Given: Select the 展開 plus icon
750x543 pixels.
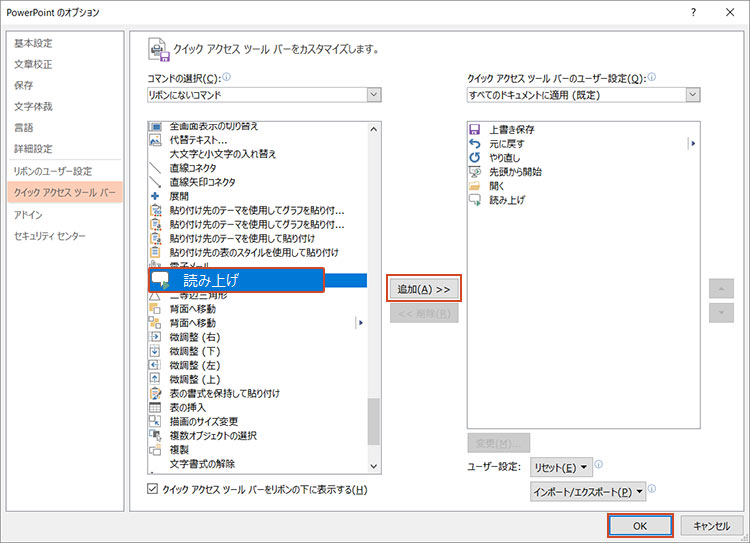Looking at the screenshot, I should [155, 196].
